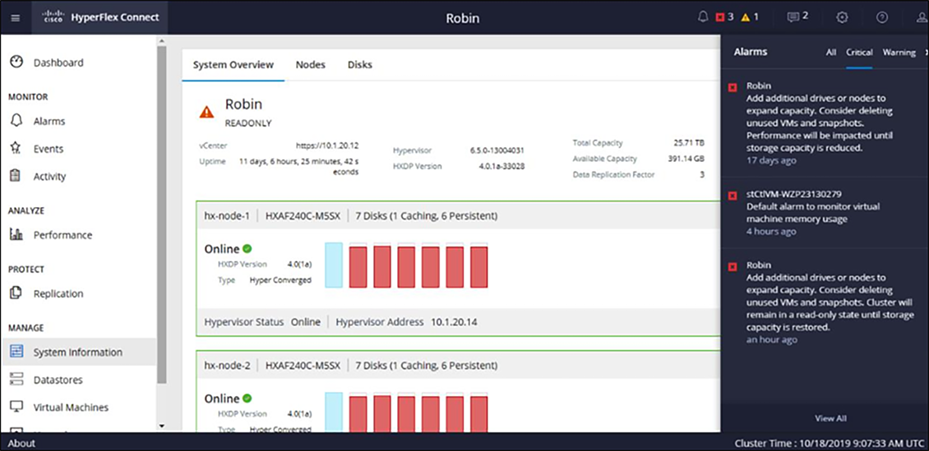Click the Events star icon
The image size is (929, 451).
[17, 149]
